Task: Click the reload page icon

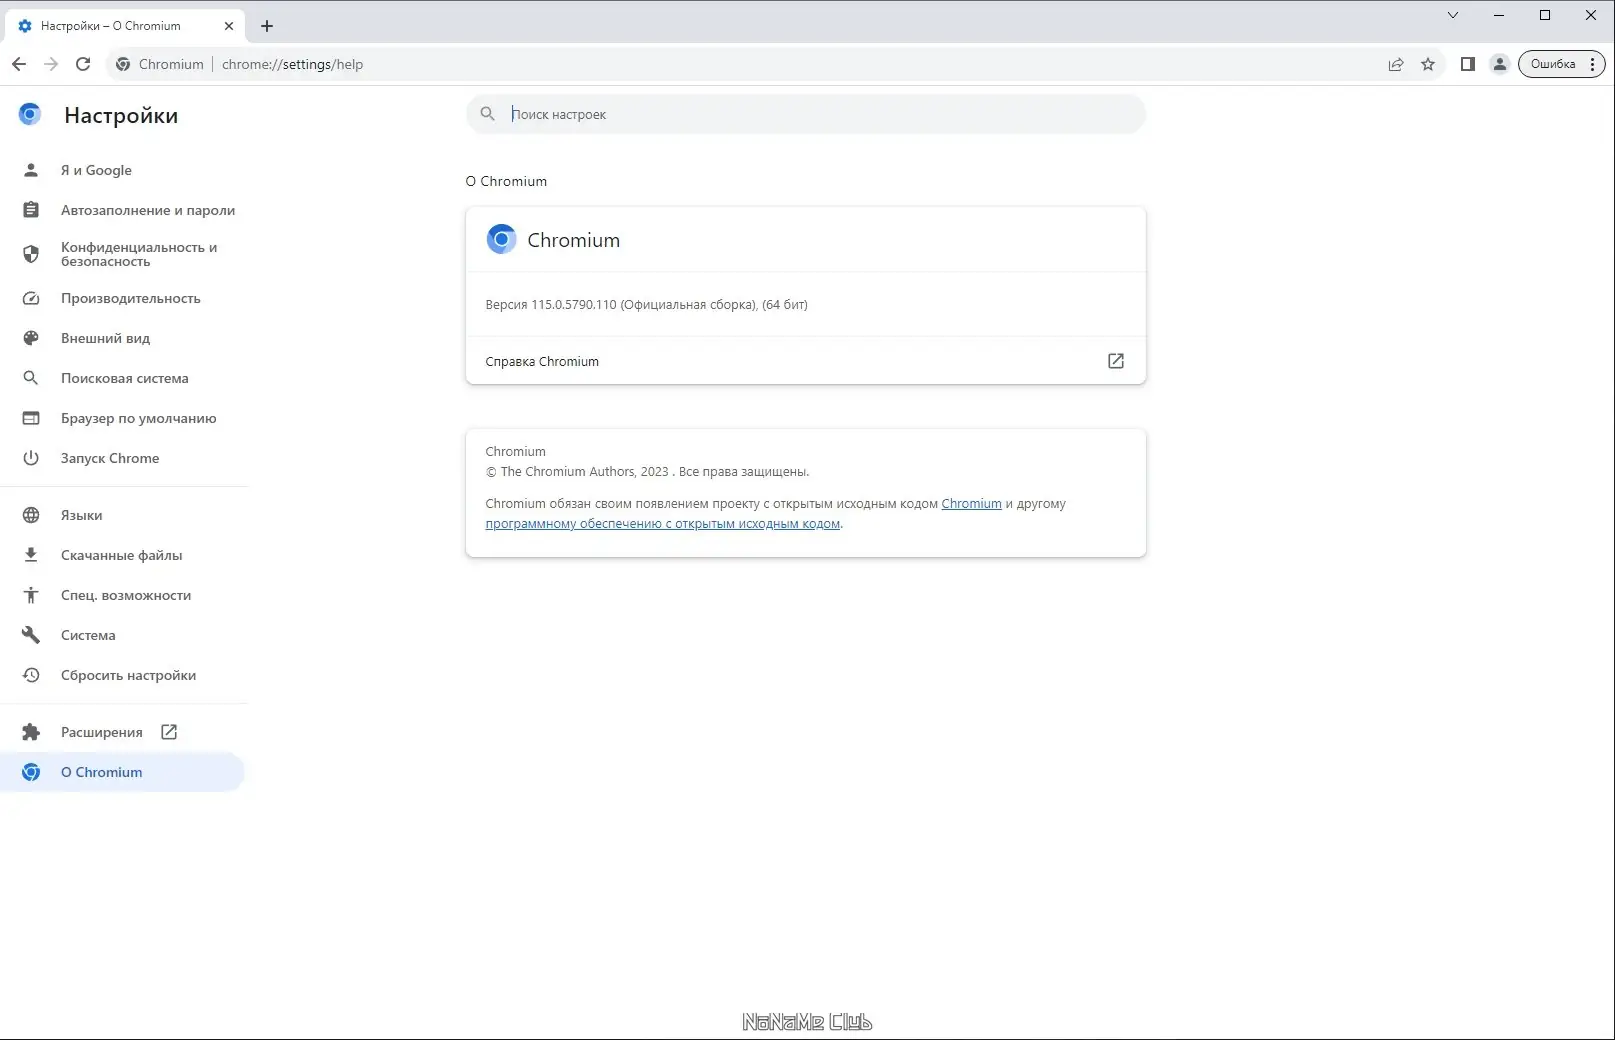Action: 84,63
